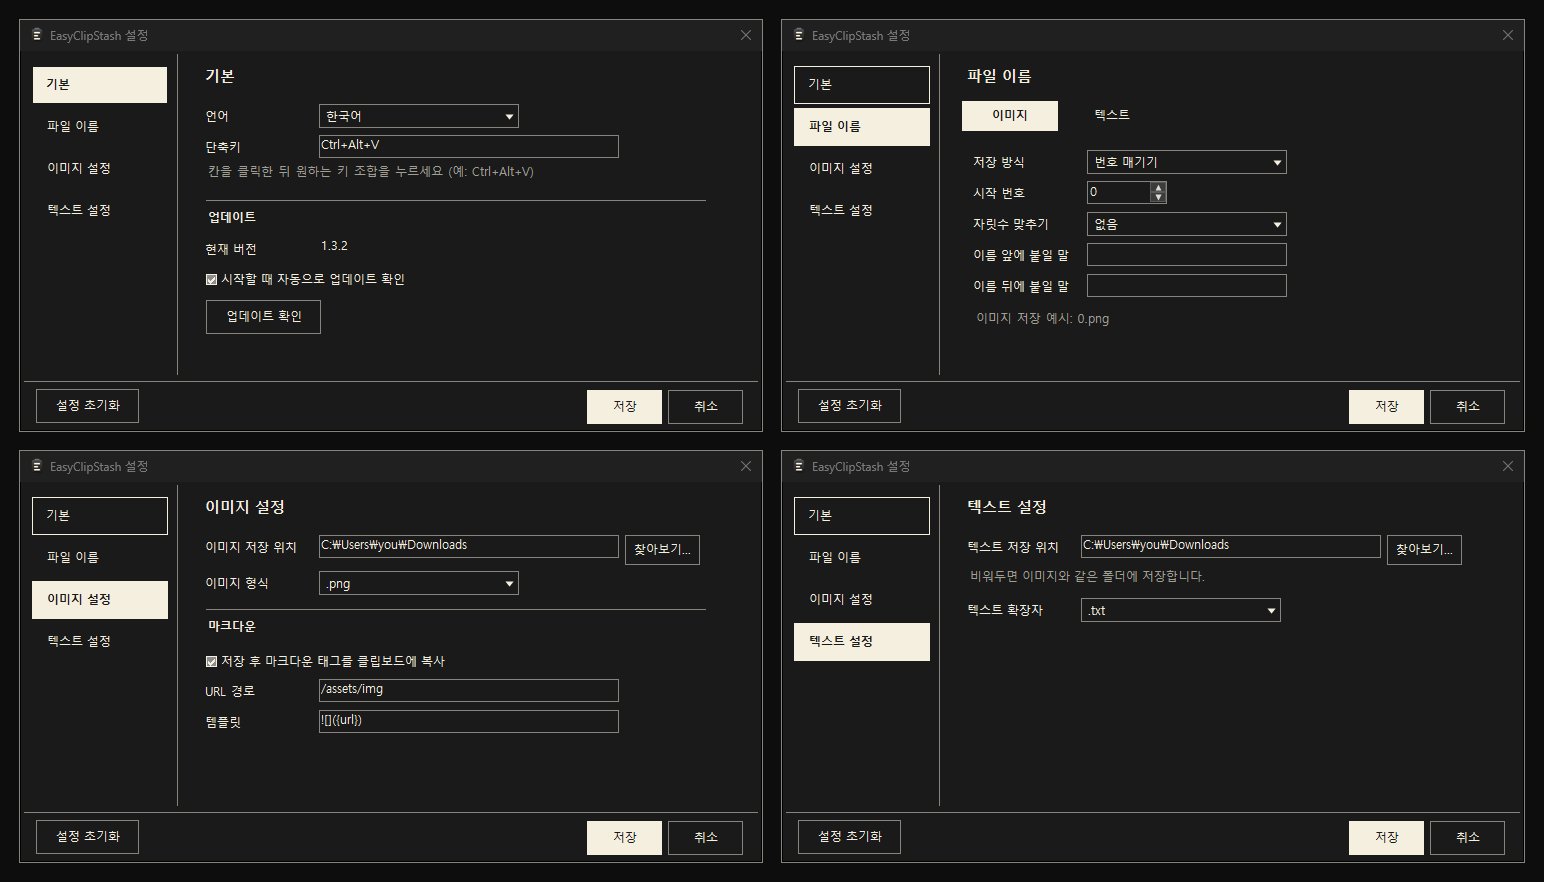Screen dimensions: 1544x882
Task: Select 기본 in the 파일 이름 page window sidebar
Action: click(862, 85)
